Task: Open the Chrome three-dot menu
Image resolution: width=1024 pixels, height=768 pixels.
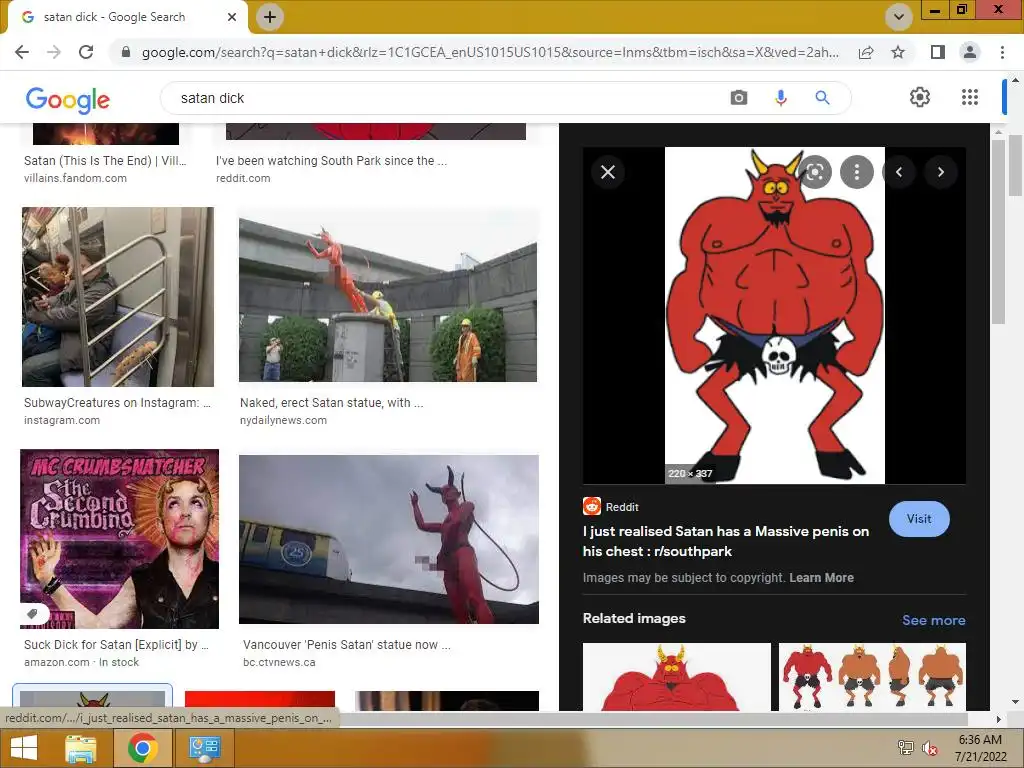Action: click(1002, 52)
